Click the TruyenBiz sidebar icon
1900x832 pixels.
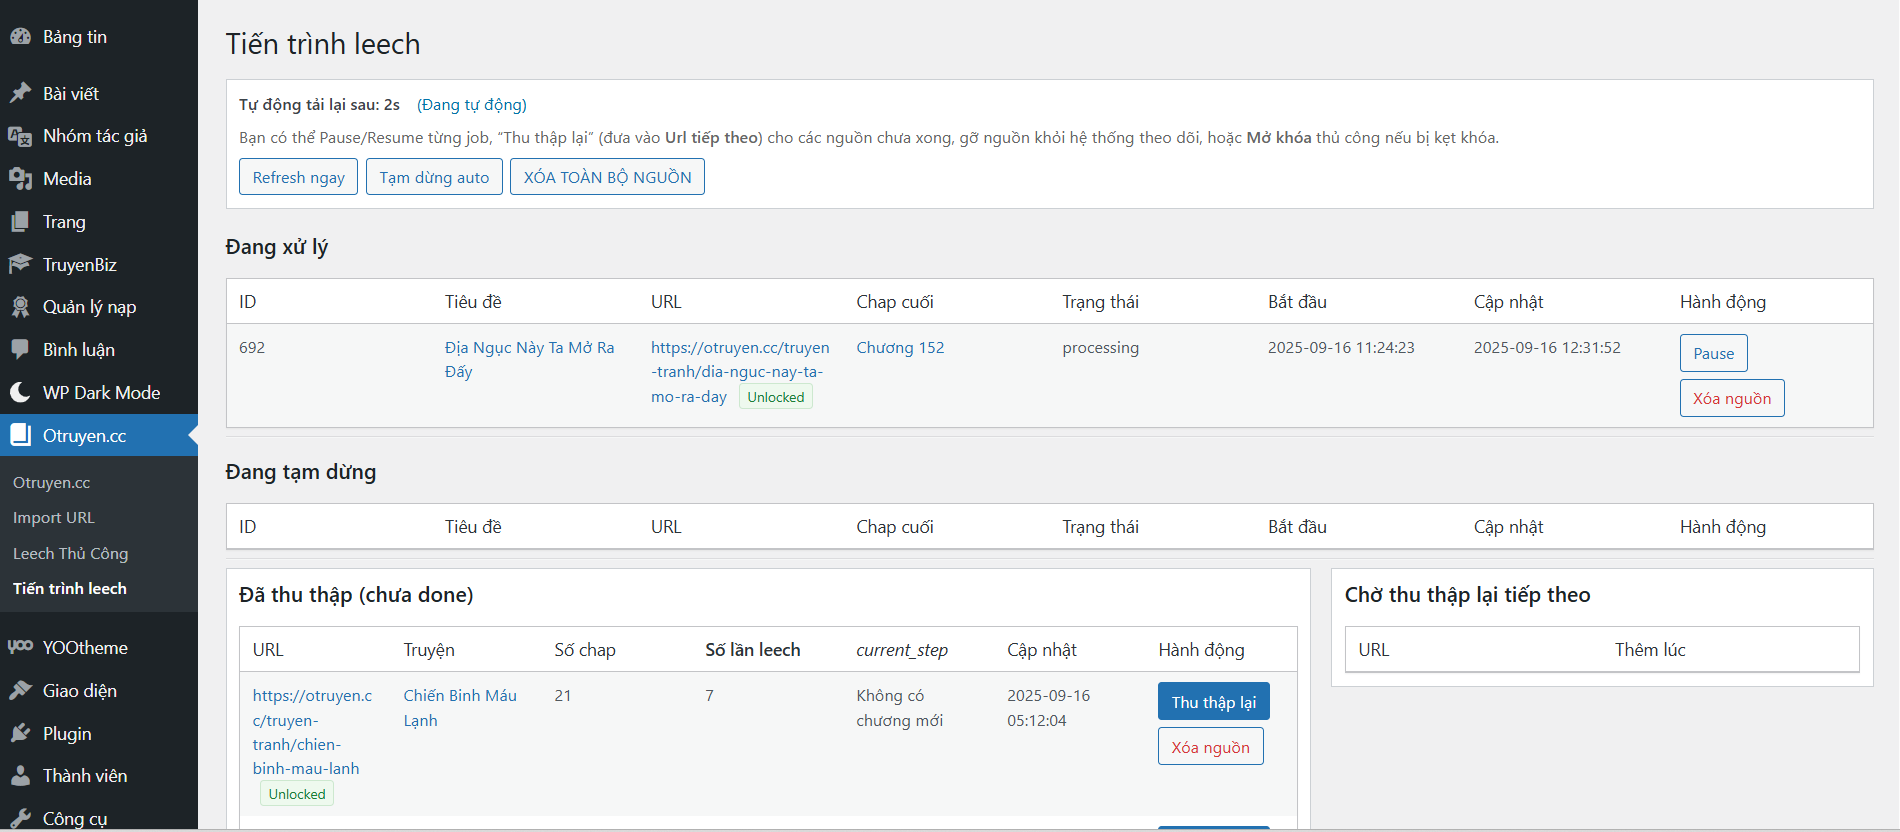click(20, 264)
